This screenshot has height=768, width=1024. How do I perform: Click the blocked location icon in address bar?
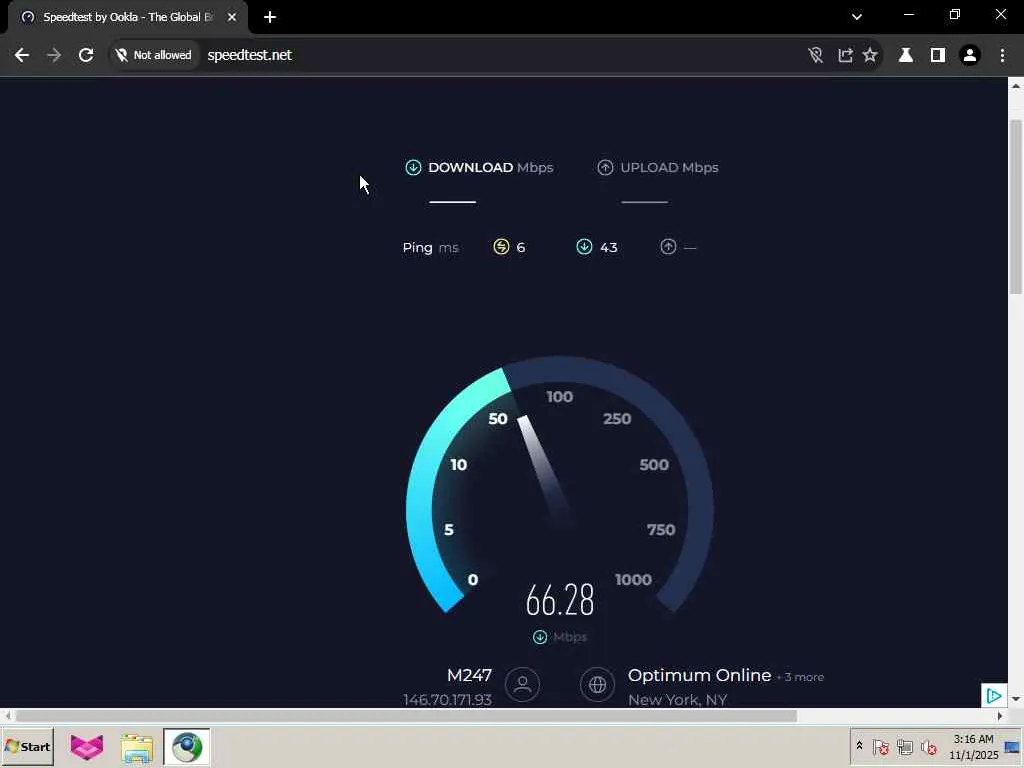click(x=815, y=55)
